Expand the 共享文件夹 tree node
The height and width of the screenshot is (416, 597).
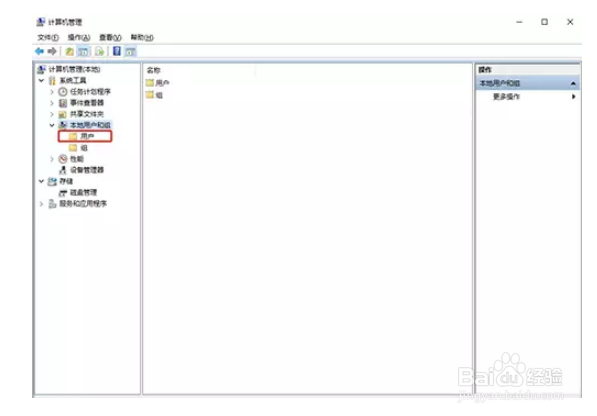tap(52, 114)
